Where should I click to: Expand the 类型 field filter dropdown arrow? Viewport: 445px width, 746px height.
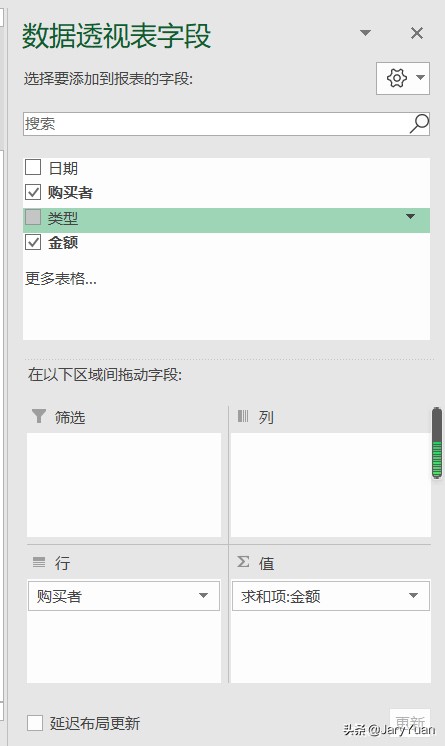tap(410, 217)
